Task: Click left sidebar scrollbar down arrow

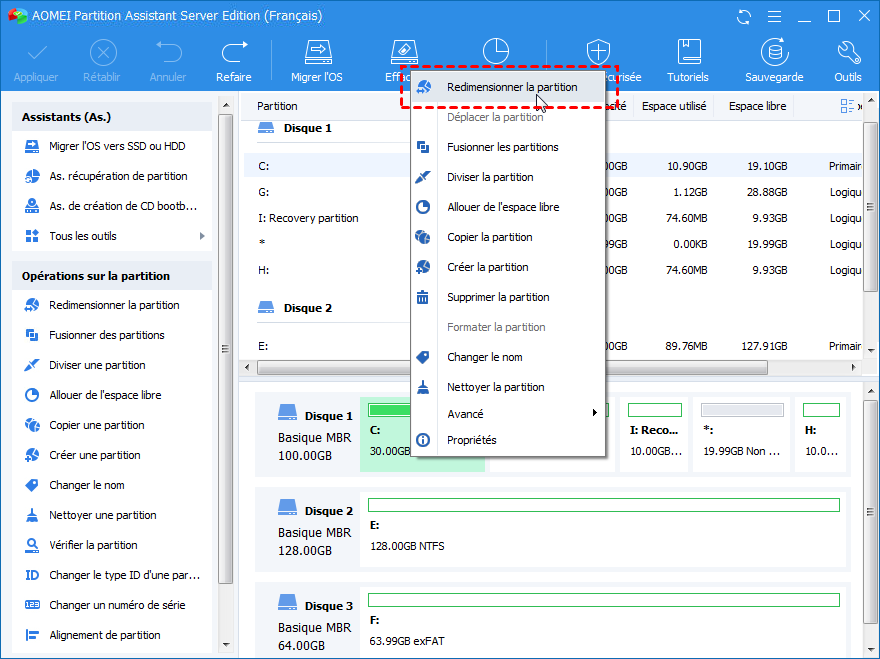Action: tap(226, 645)
